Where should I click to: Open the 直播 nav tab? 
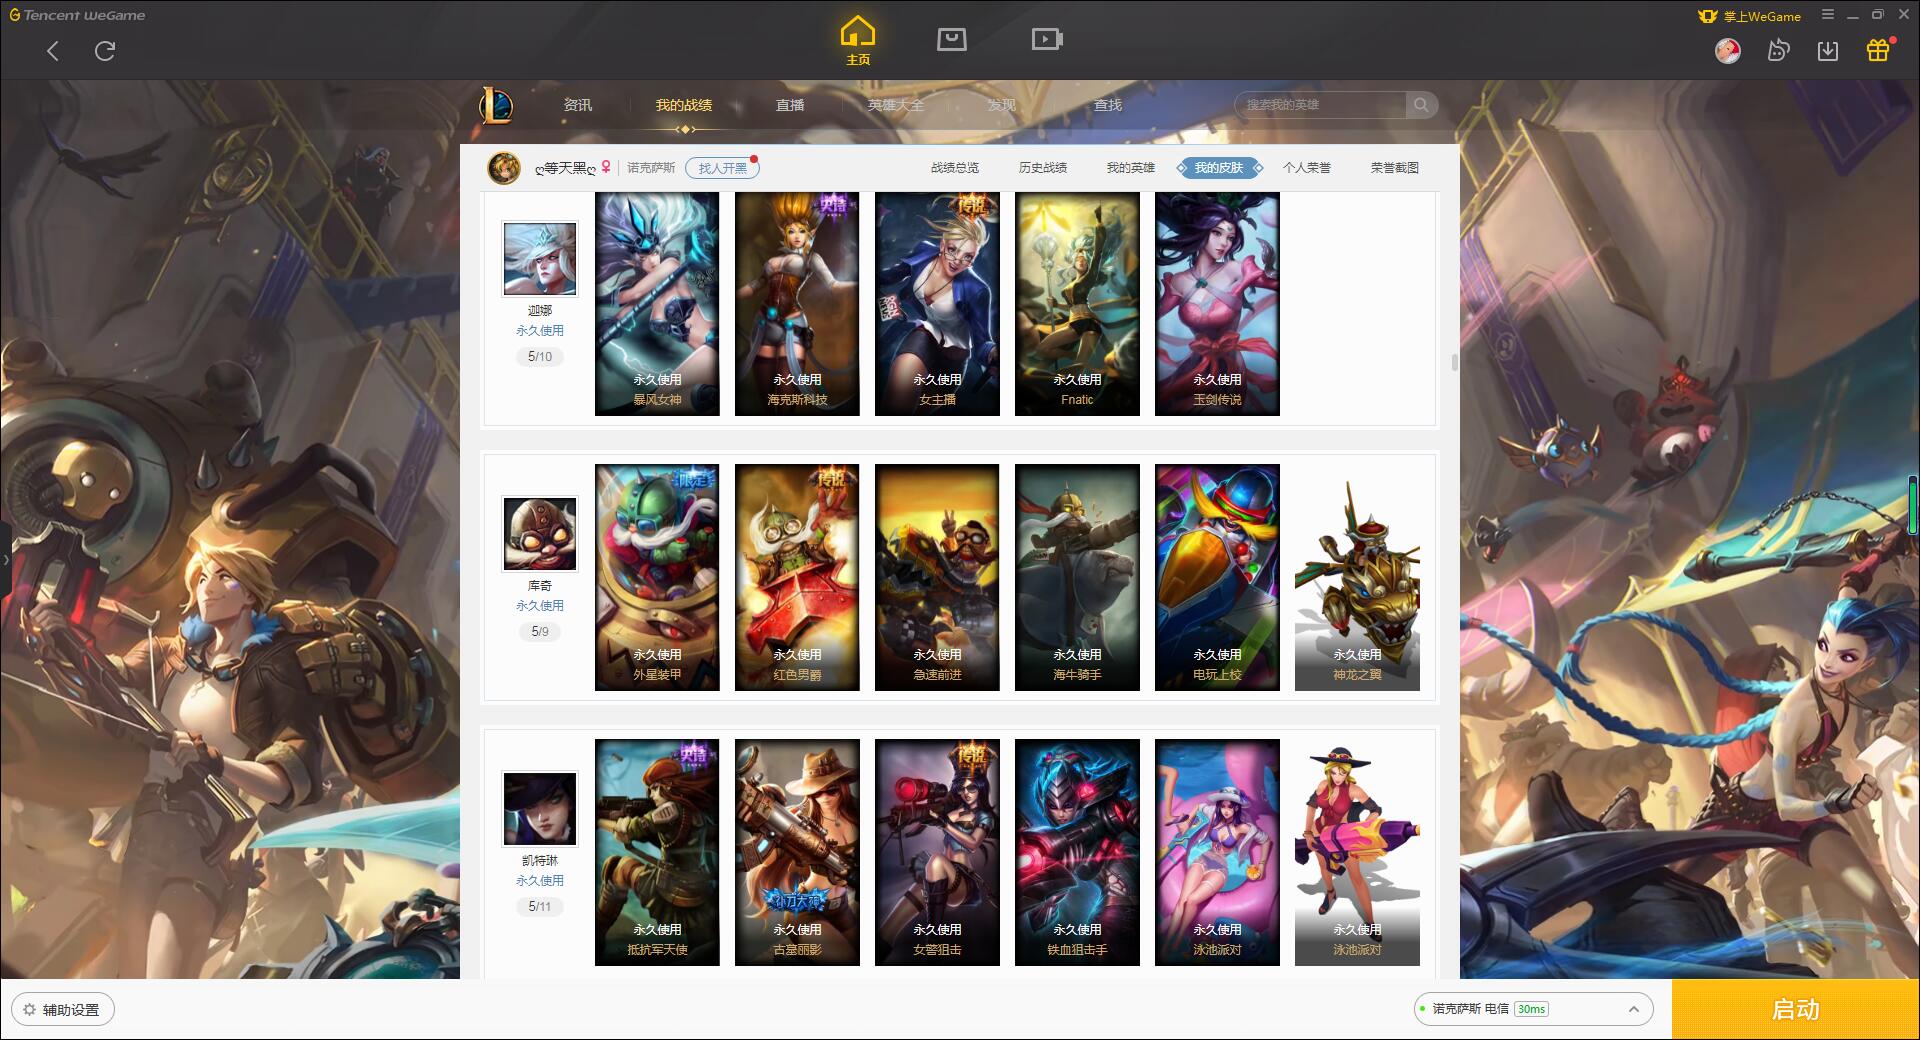[x=790, y=105]
